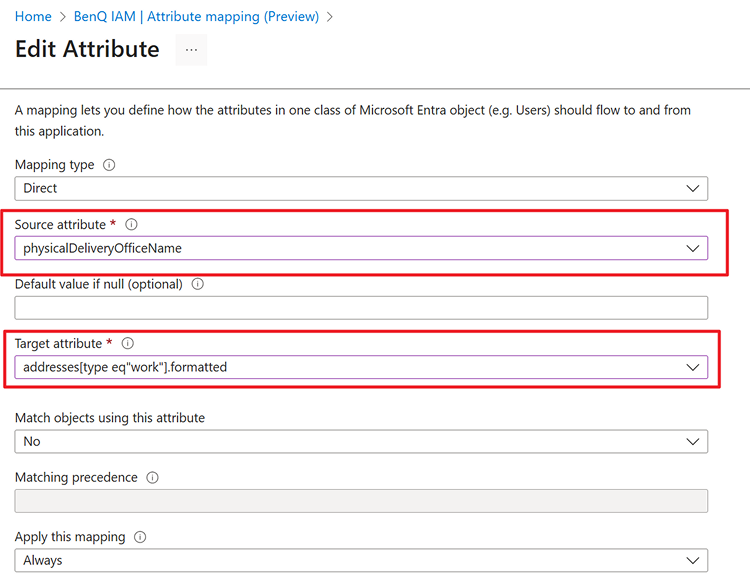Click the disabled Matching precedence field
The height and width of the screenshot is (587, 750).
pos(360,501)
